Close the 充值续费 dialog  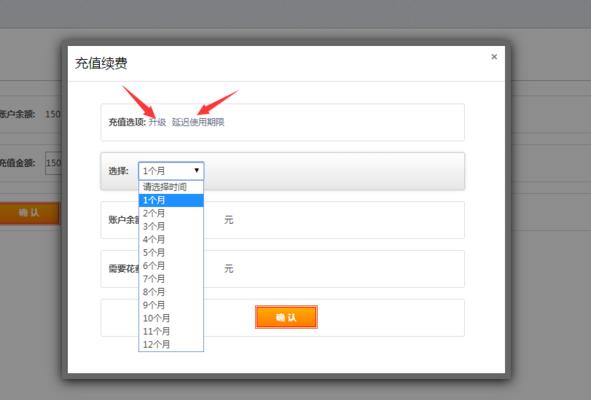tap(494, 57)
